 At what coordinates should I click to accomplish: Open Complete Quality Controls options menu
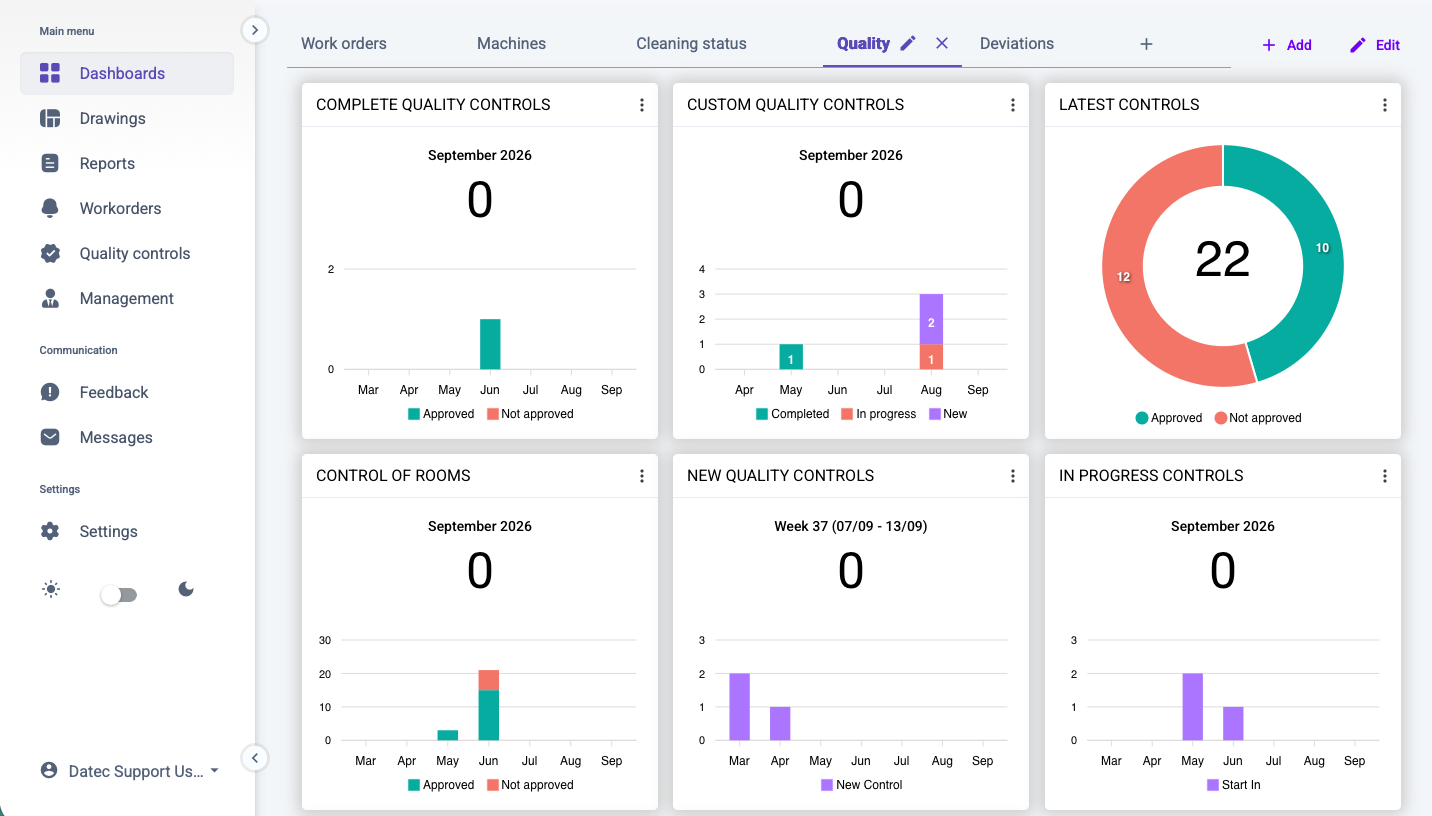pos(642,105)
